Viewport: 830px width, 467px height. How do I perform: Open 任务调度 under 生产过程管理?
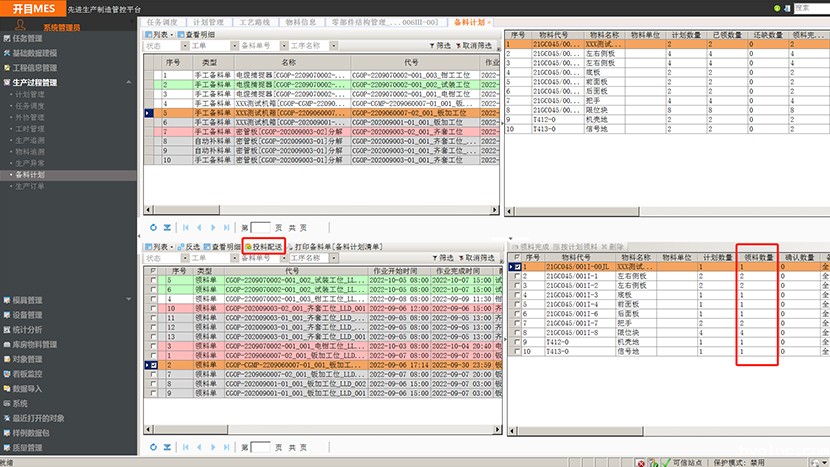tap(30, 105)
